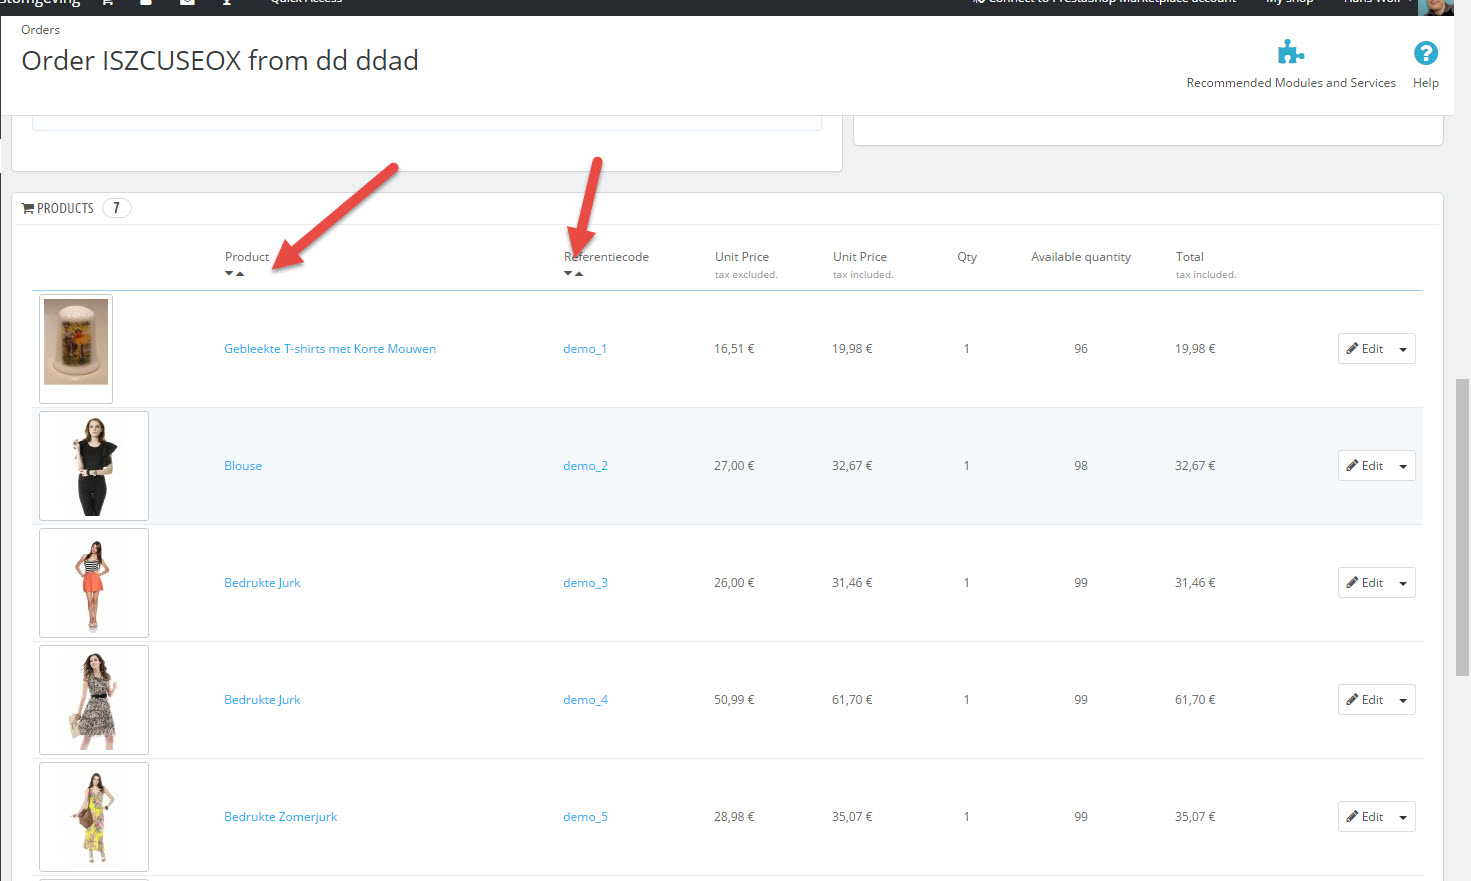1471x881 pixels.
Task: Open Recommended Modules and Services puzzle icon
Action: coord(1291,52)
